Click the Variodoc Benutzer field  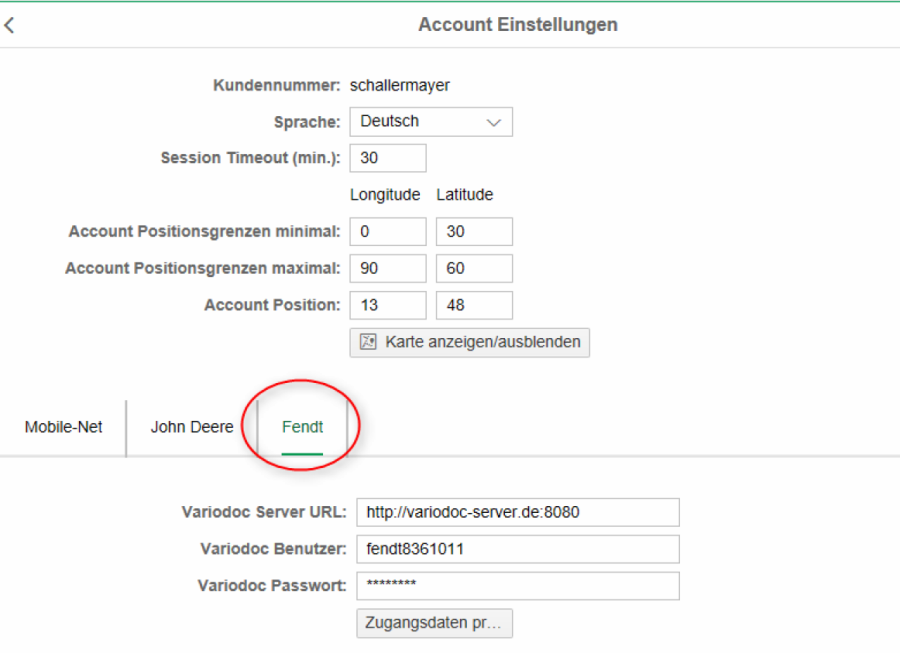pos(518,549)
